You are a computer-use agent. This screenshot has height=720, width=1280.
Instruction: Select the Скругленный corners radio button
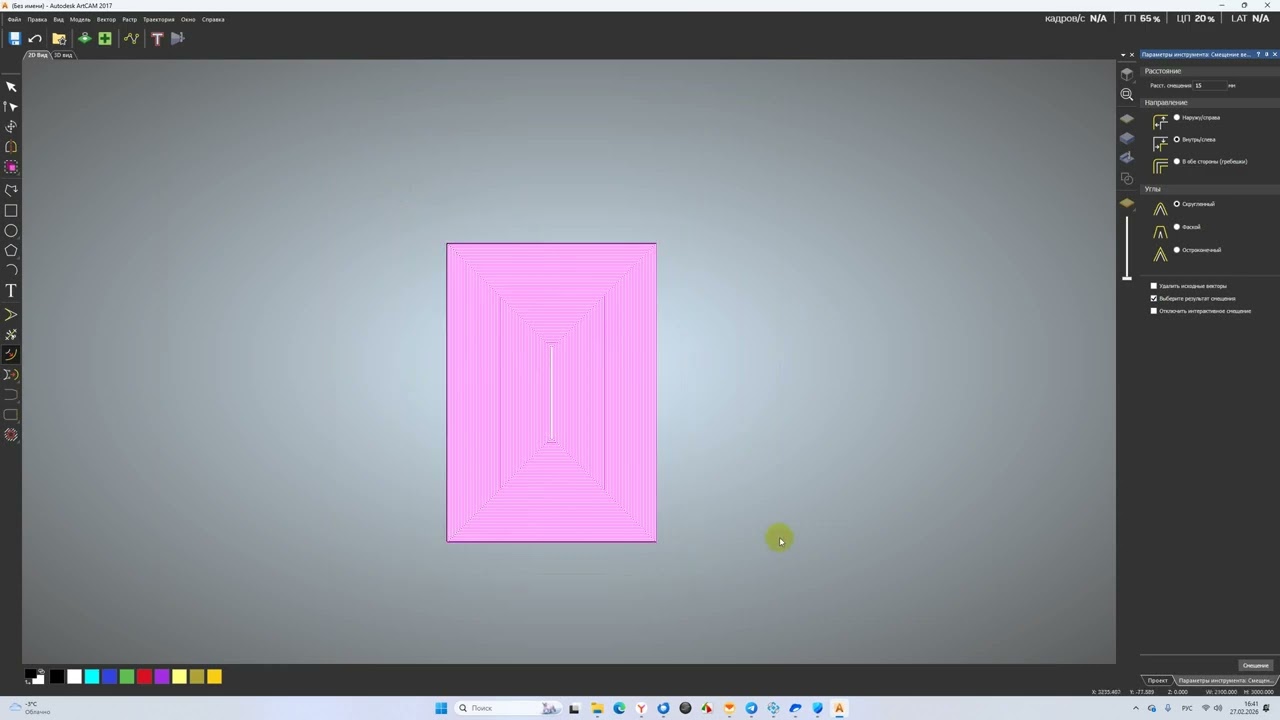click(1177, 204)
